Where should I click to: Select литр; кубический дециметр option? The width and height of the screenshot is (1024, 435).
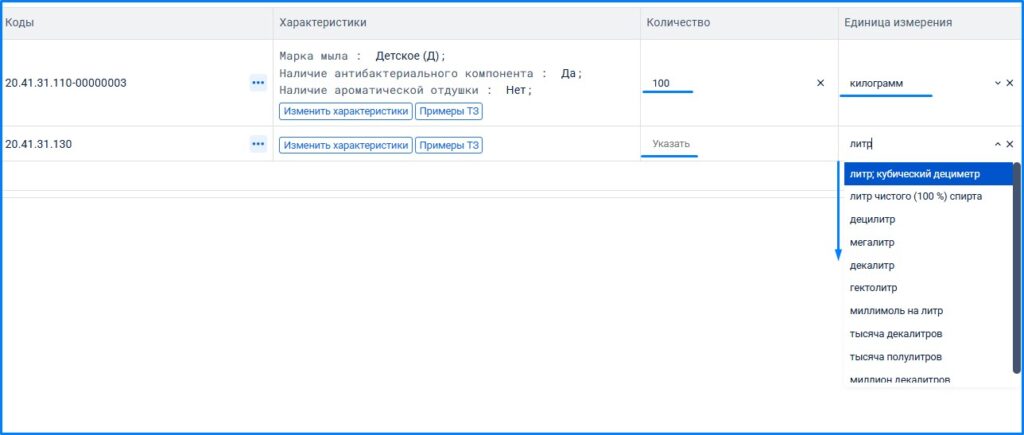tap(928, 174)
